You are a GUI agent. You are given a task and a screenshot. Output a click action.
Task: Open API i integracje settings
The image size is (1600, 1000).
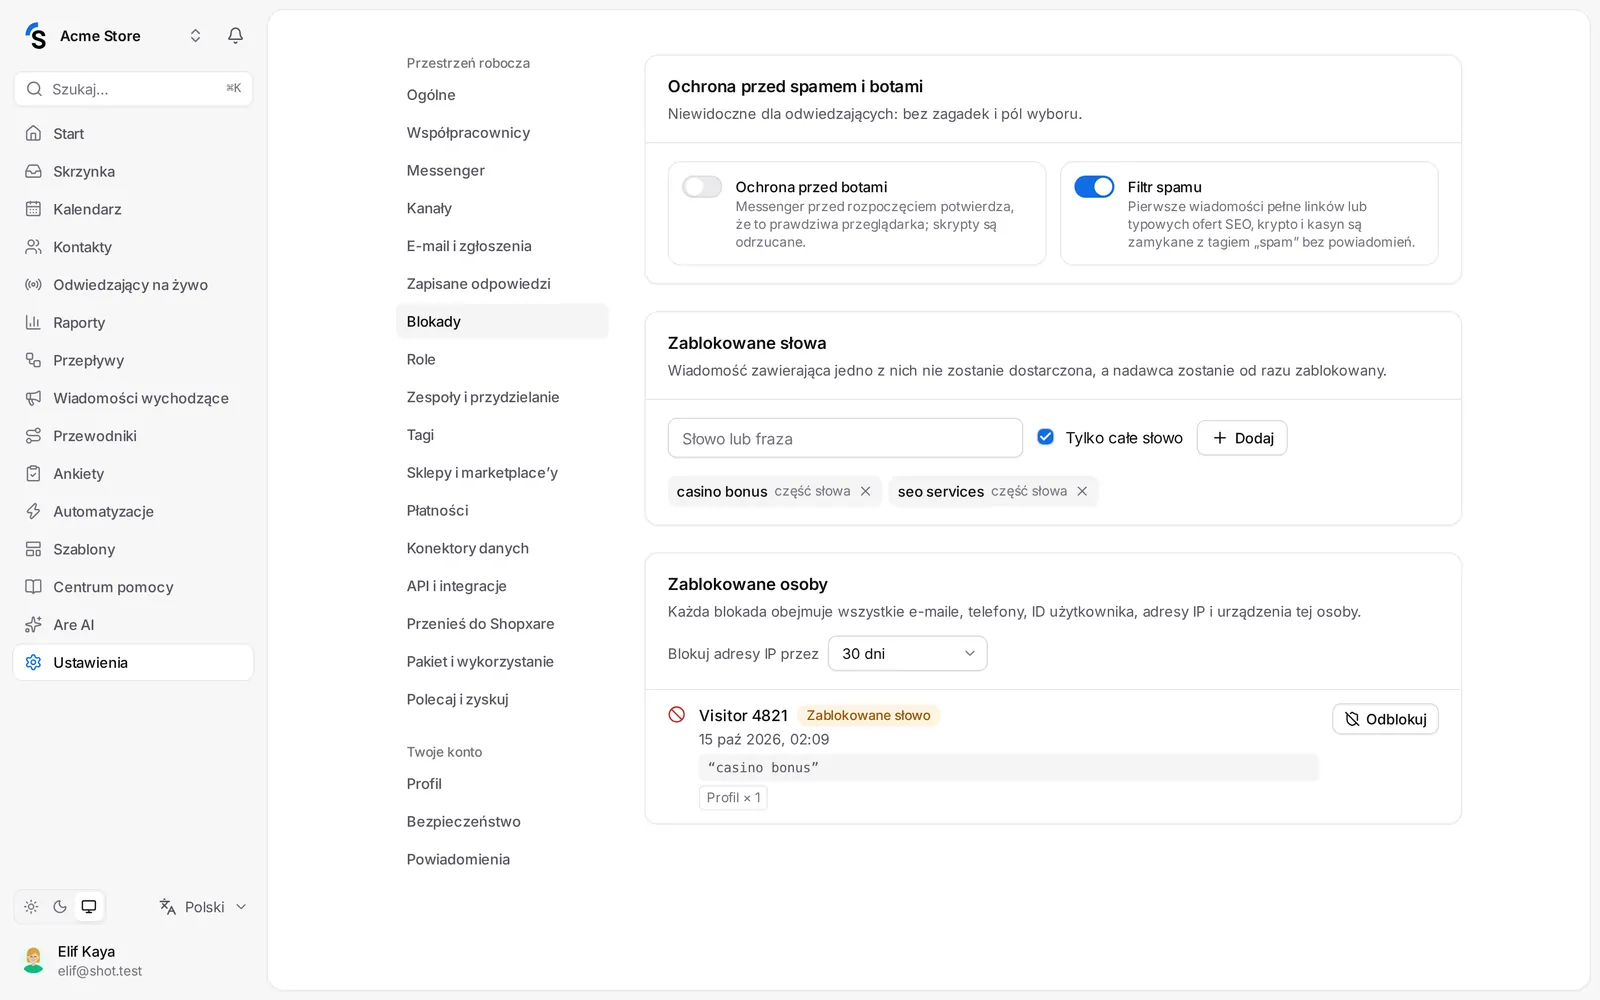coord(501,586)
